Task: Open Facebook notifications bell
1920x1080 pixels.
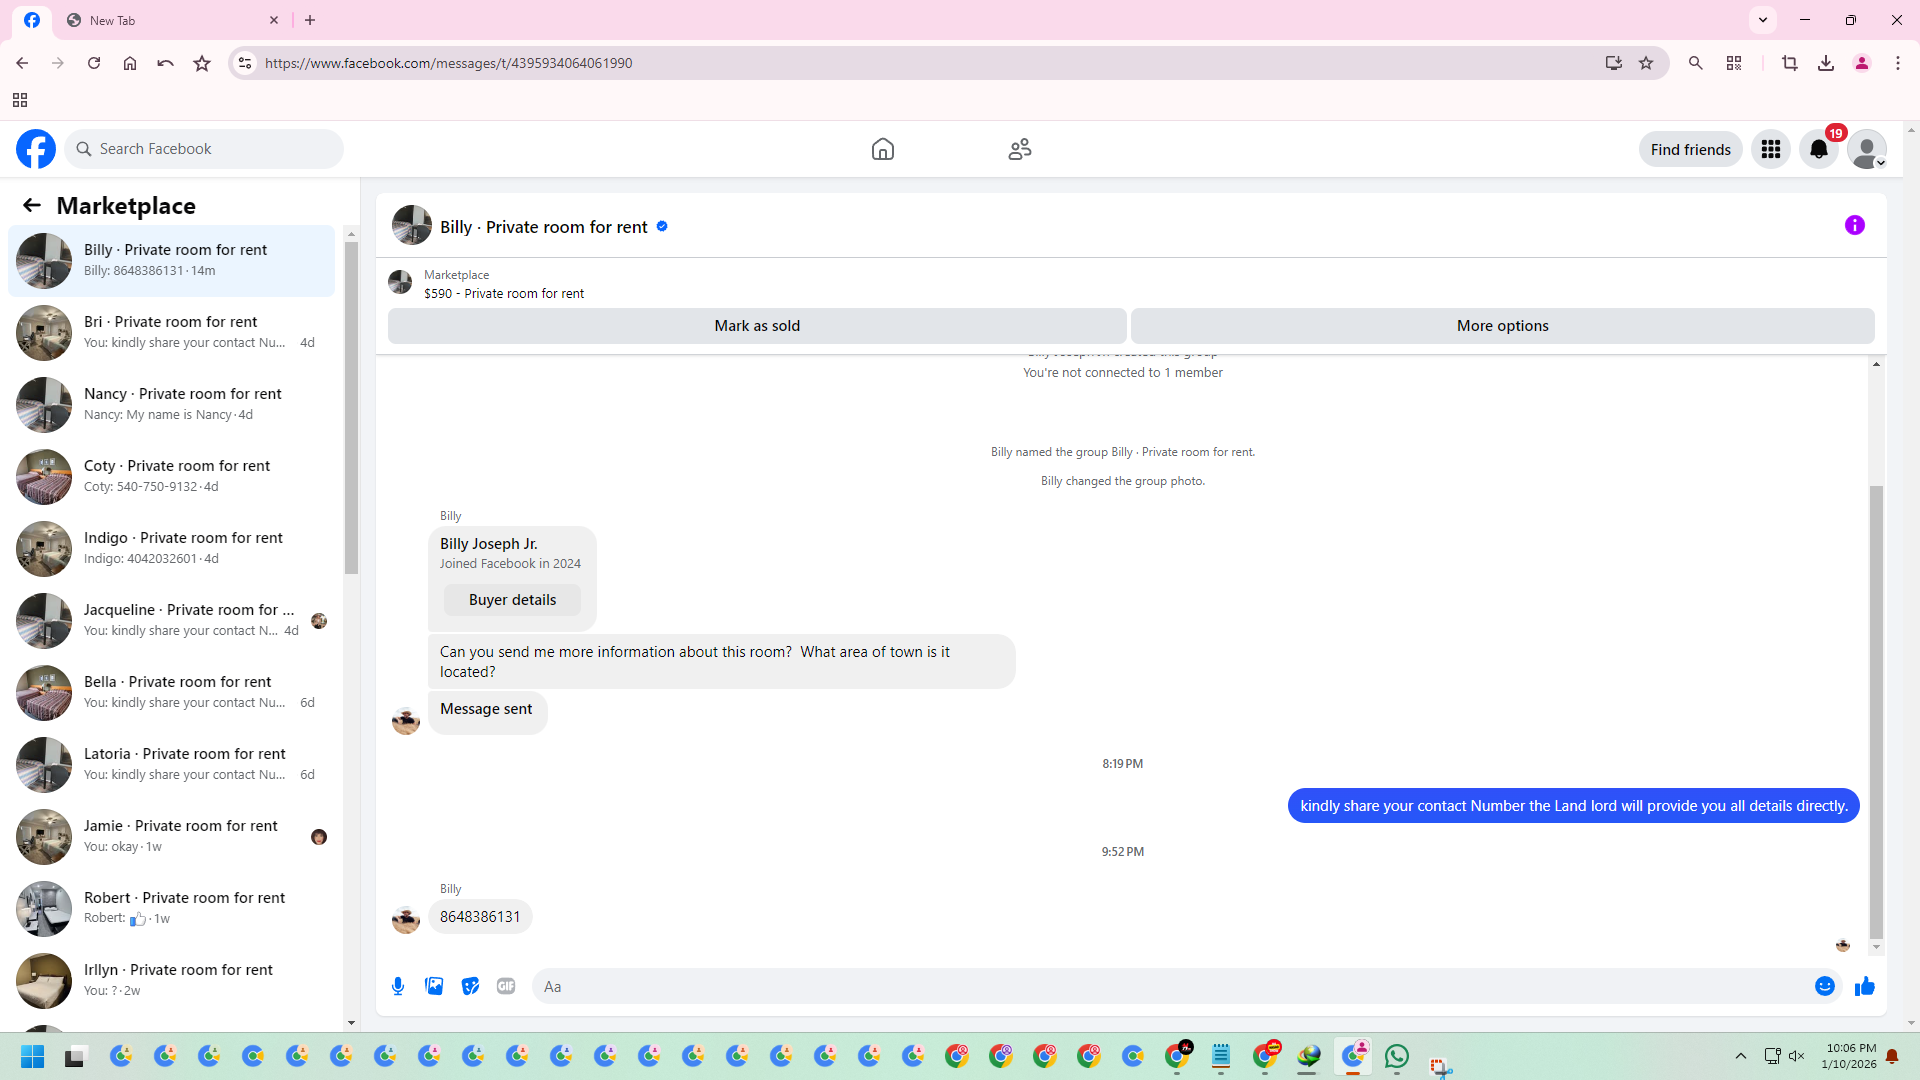Action: coord(1819,149)
